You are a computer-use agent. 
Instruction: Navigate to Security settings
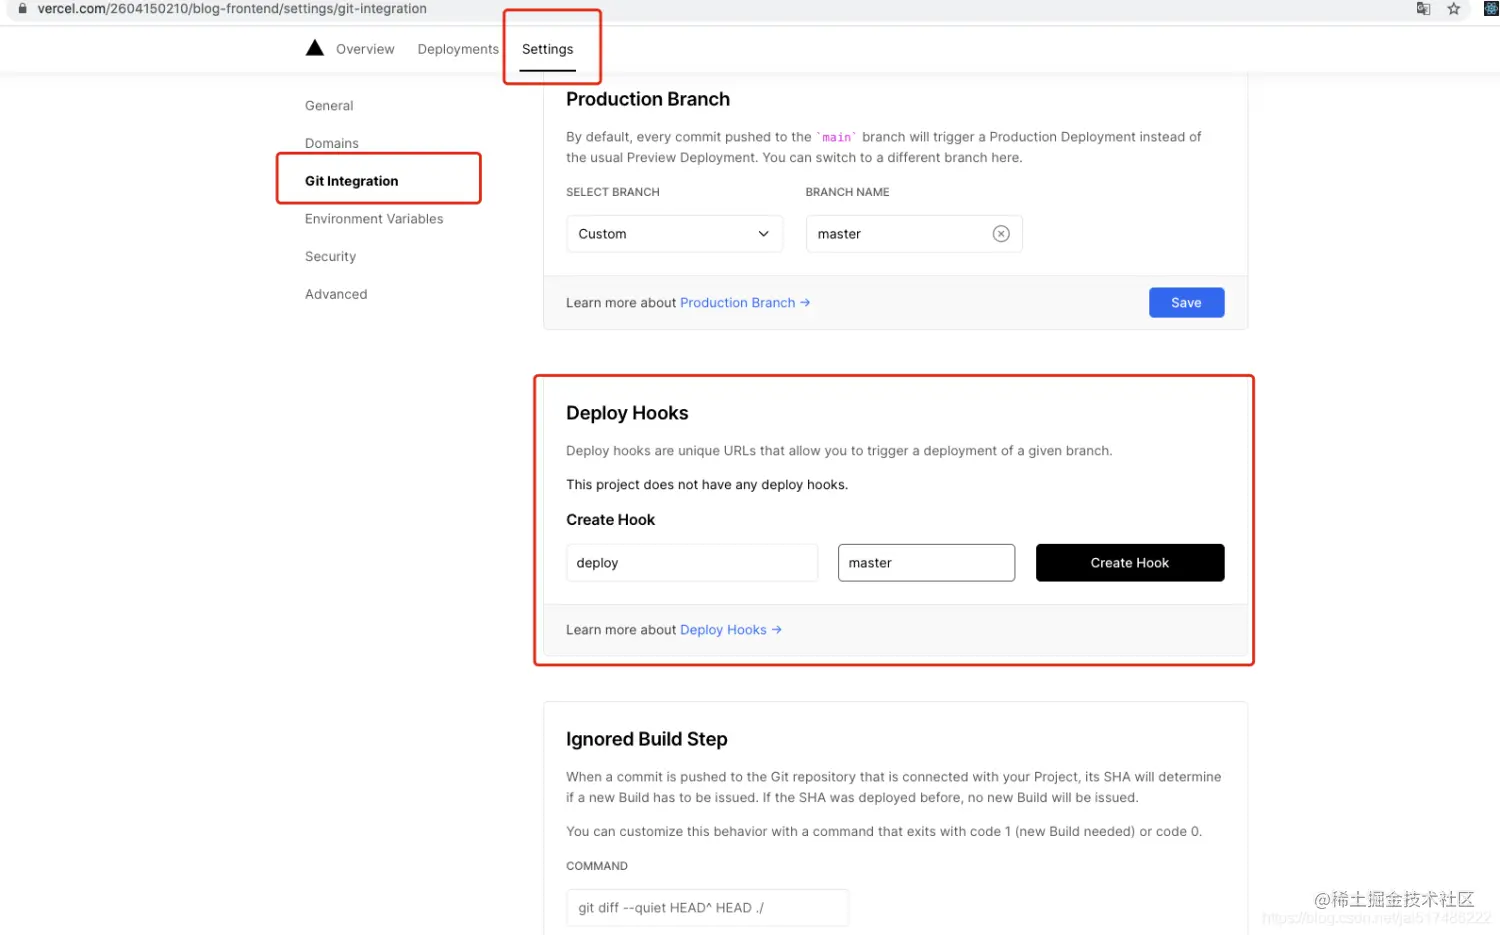pyautogui.click(x=330, y=257)
